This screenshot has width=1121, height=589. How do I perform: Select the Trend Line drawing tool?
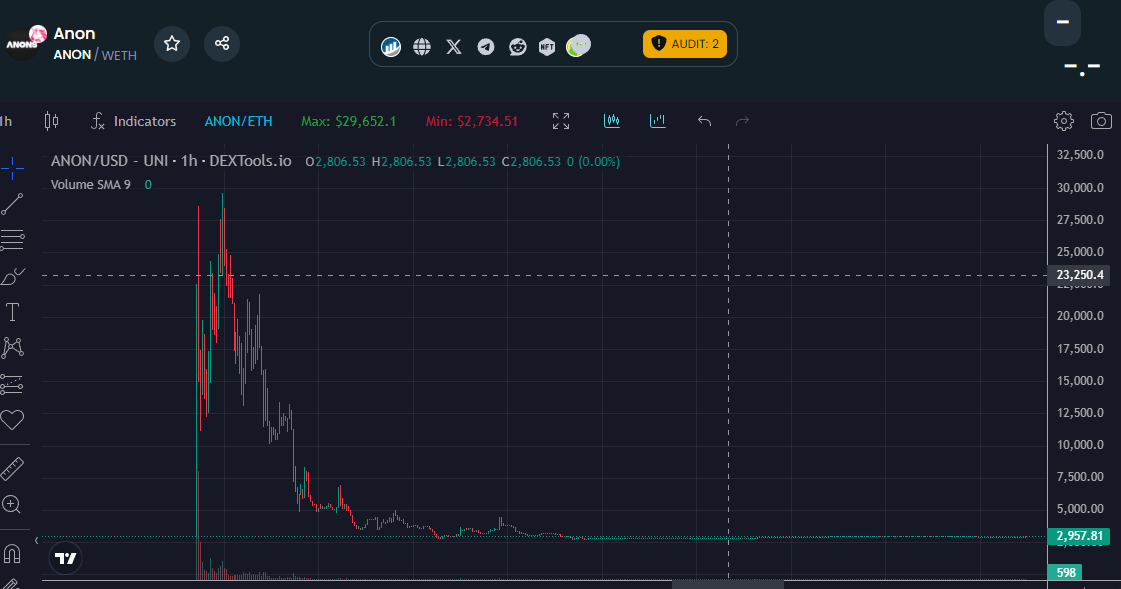coord(12,204)
